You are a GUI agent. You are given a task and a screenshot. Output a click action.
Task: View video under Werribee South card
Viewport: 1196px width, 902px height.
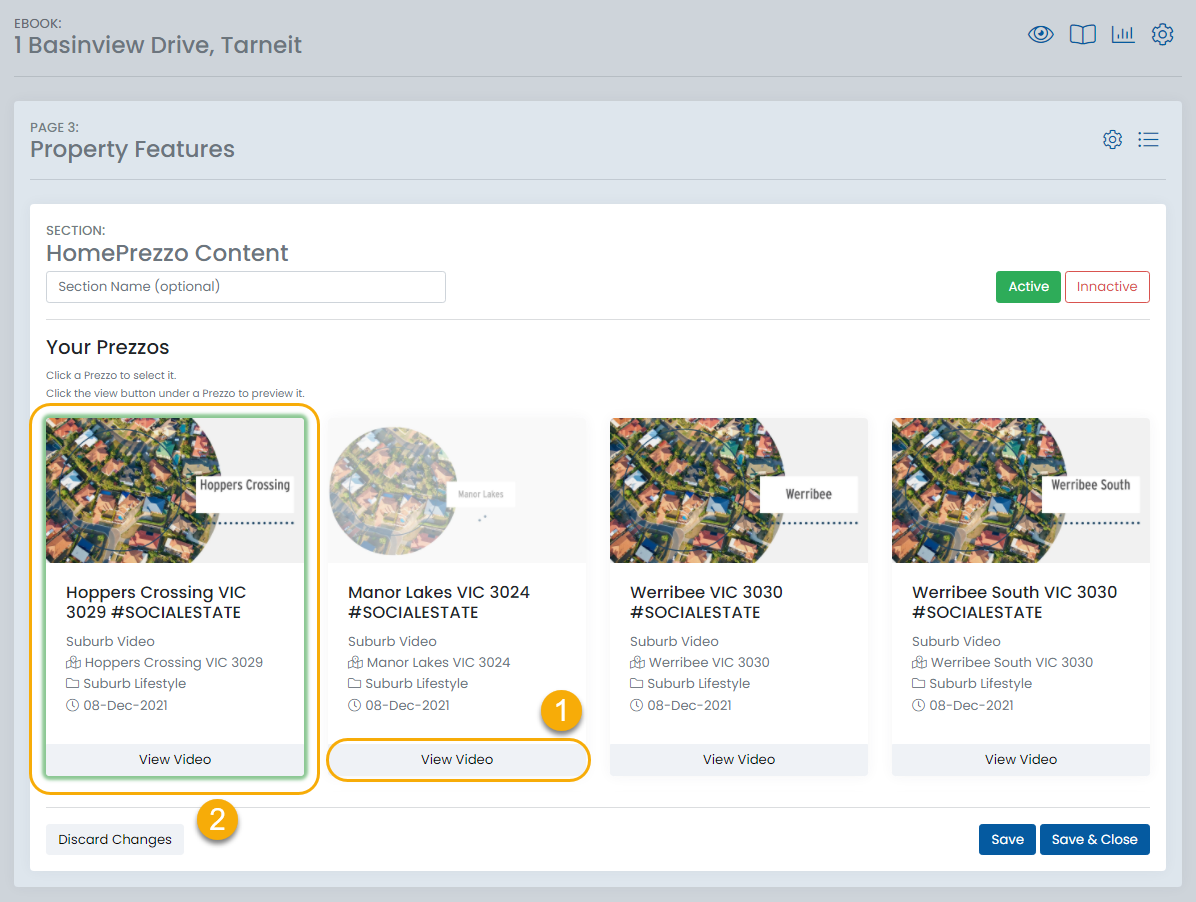coord(1021,760)
